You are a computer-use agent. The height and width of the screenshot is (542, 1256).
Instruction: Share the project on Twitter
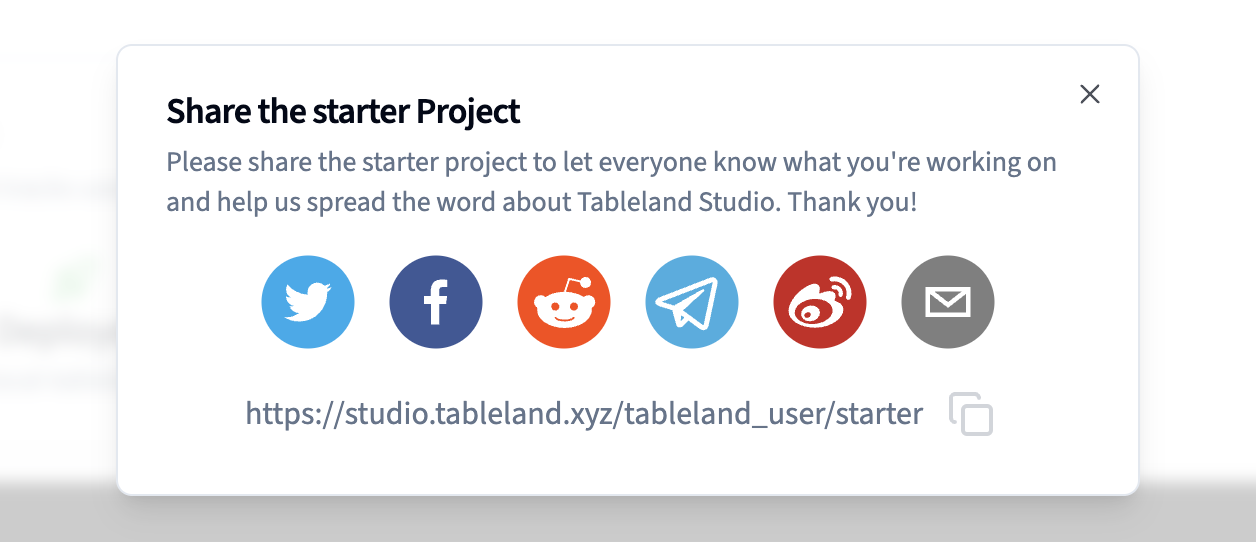point(308,302)
